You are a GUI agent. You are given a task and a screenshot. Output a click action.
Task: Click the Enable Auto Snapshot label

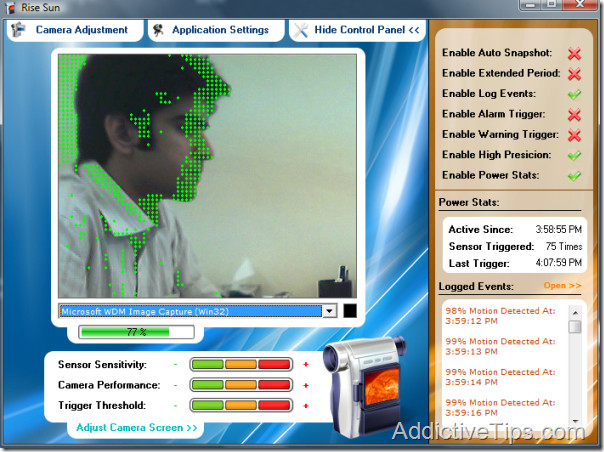[497, 53]
